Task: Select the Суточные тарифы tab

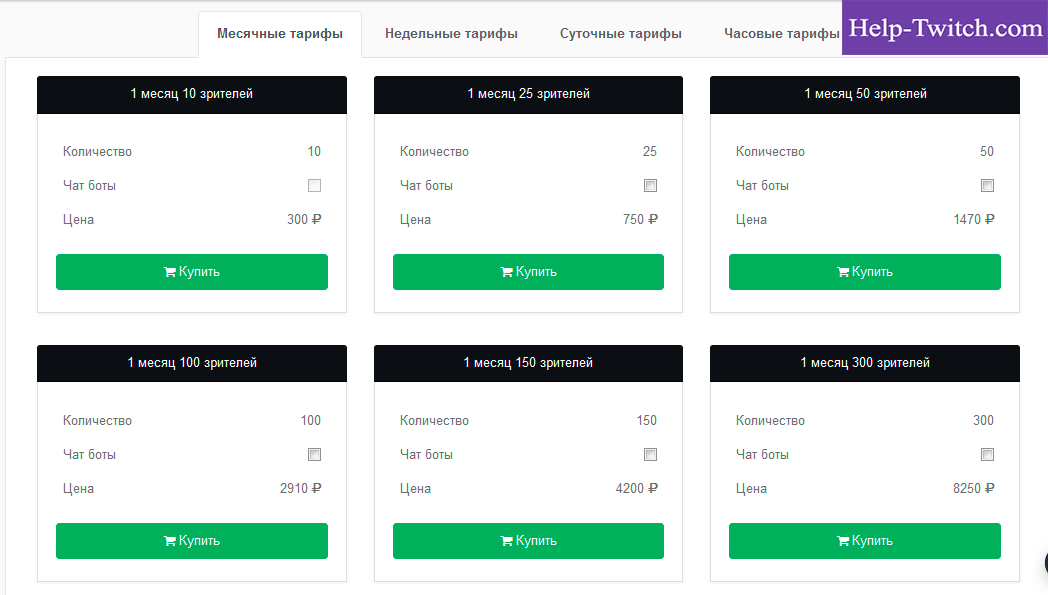Action: (x=620, y=34)
